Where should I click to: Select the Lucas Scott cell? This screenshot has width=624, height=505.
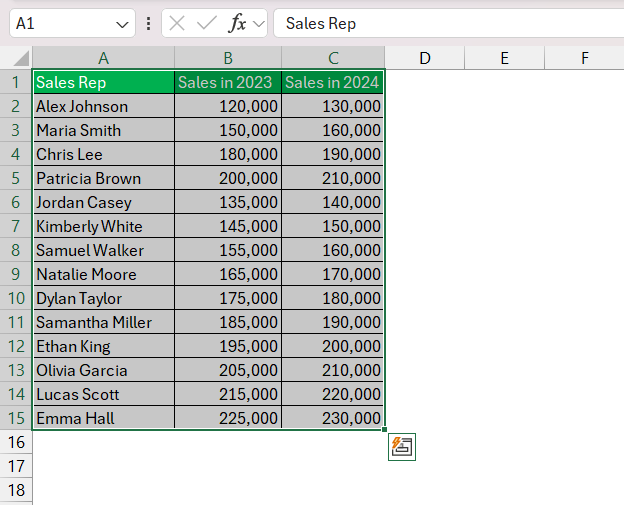point(103,394)
